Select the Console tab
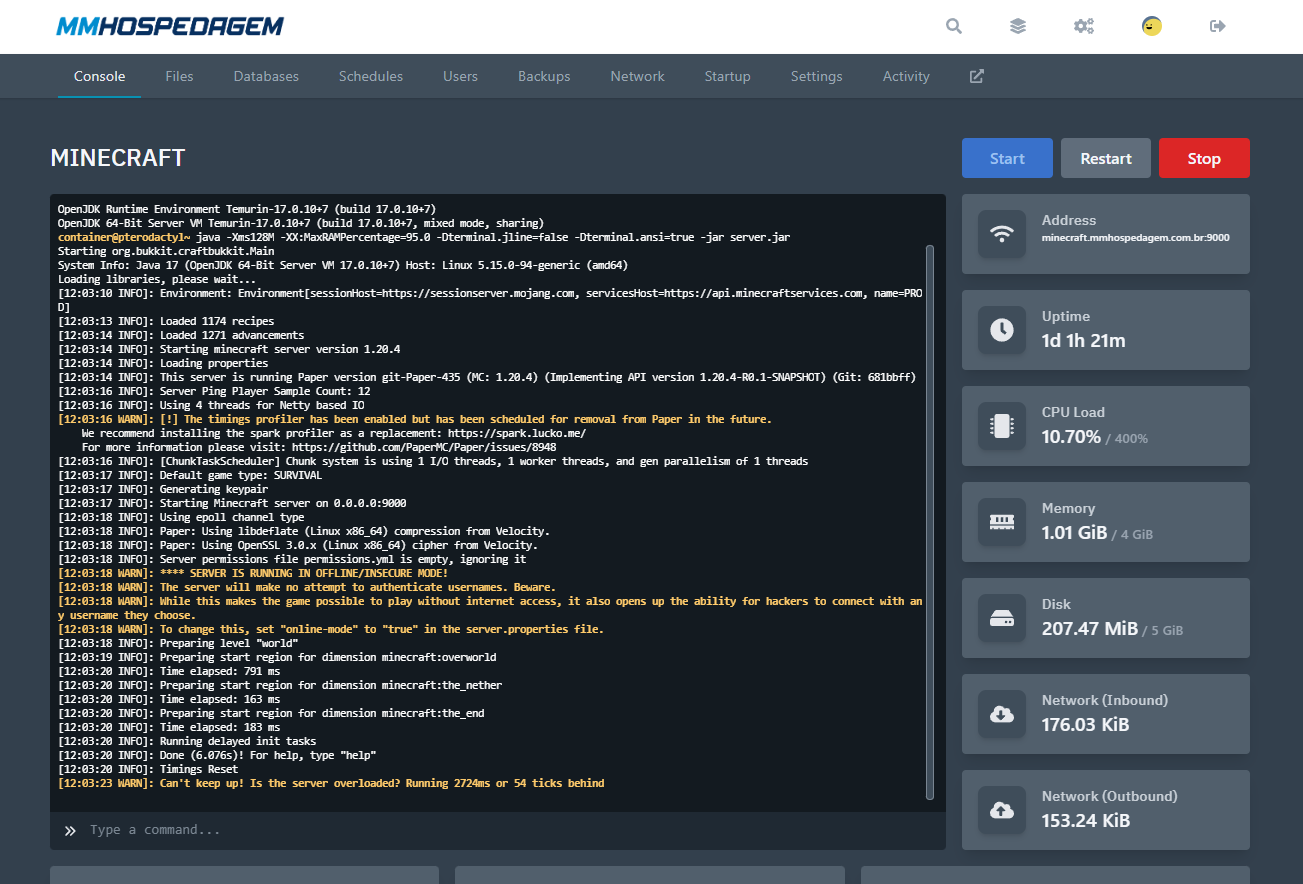 (x=99, y=76)
